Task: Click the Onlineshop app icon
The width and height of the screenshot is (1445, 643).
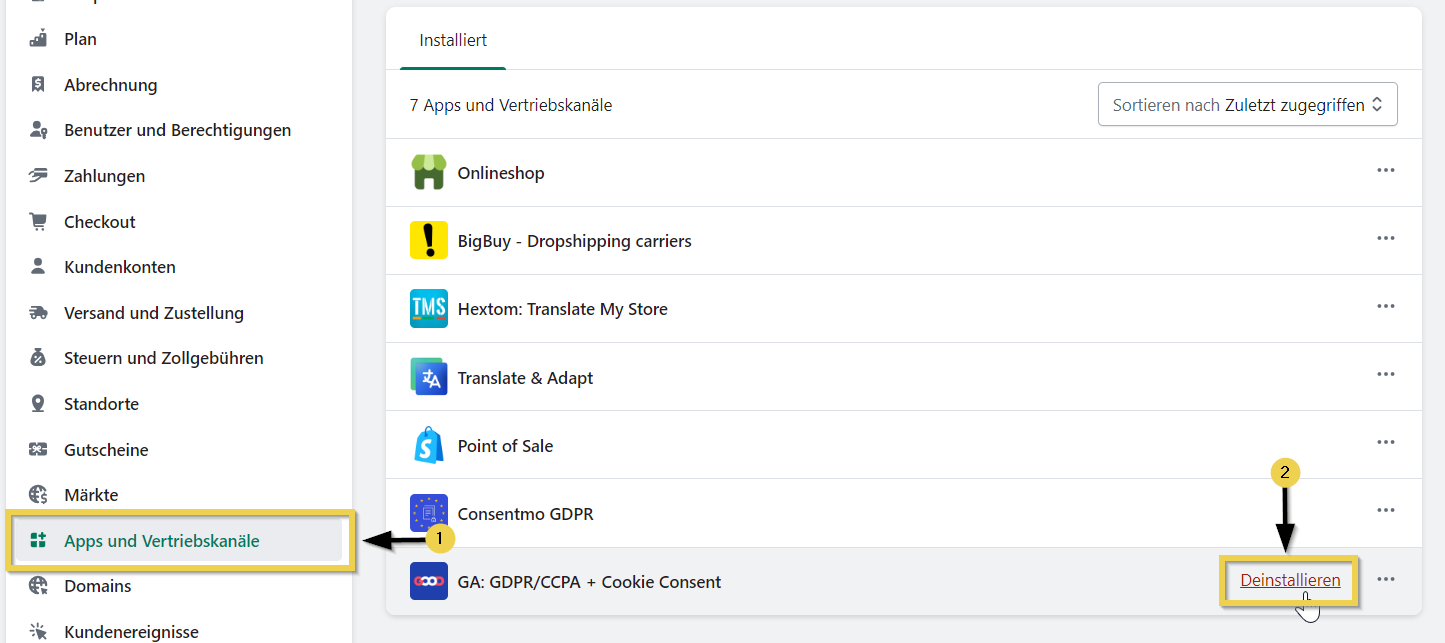Action: tap(428, 173)
